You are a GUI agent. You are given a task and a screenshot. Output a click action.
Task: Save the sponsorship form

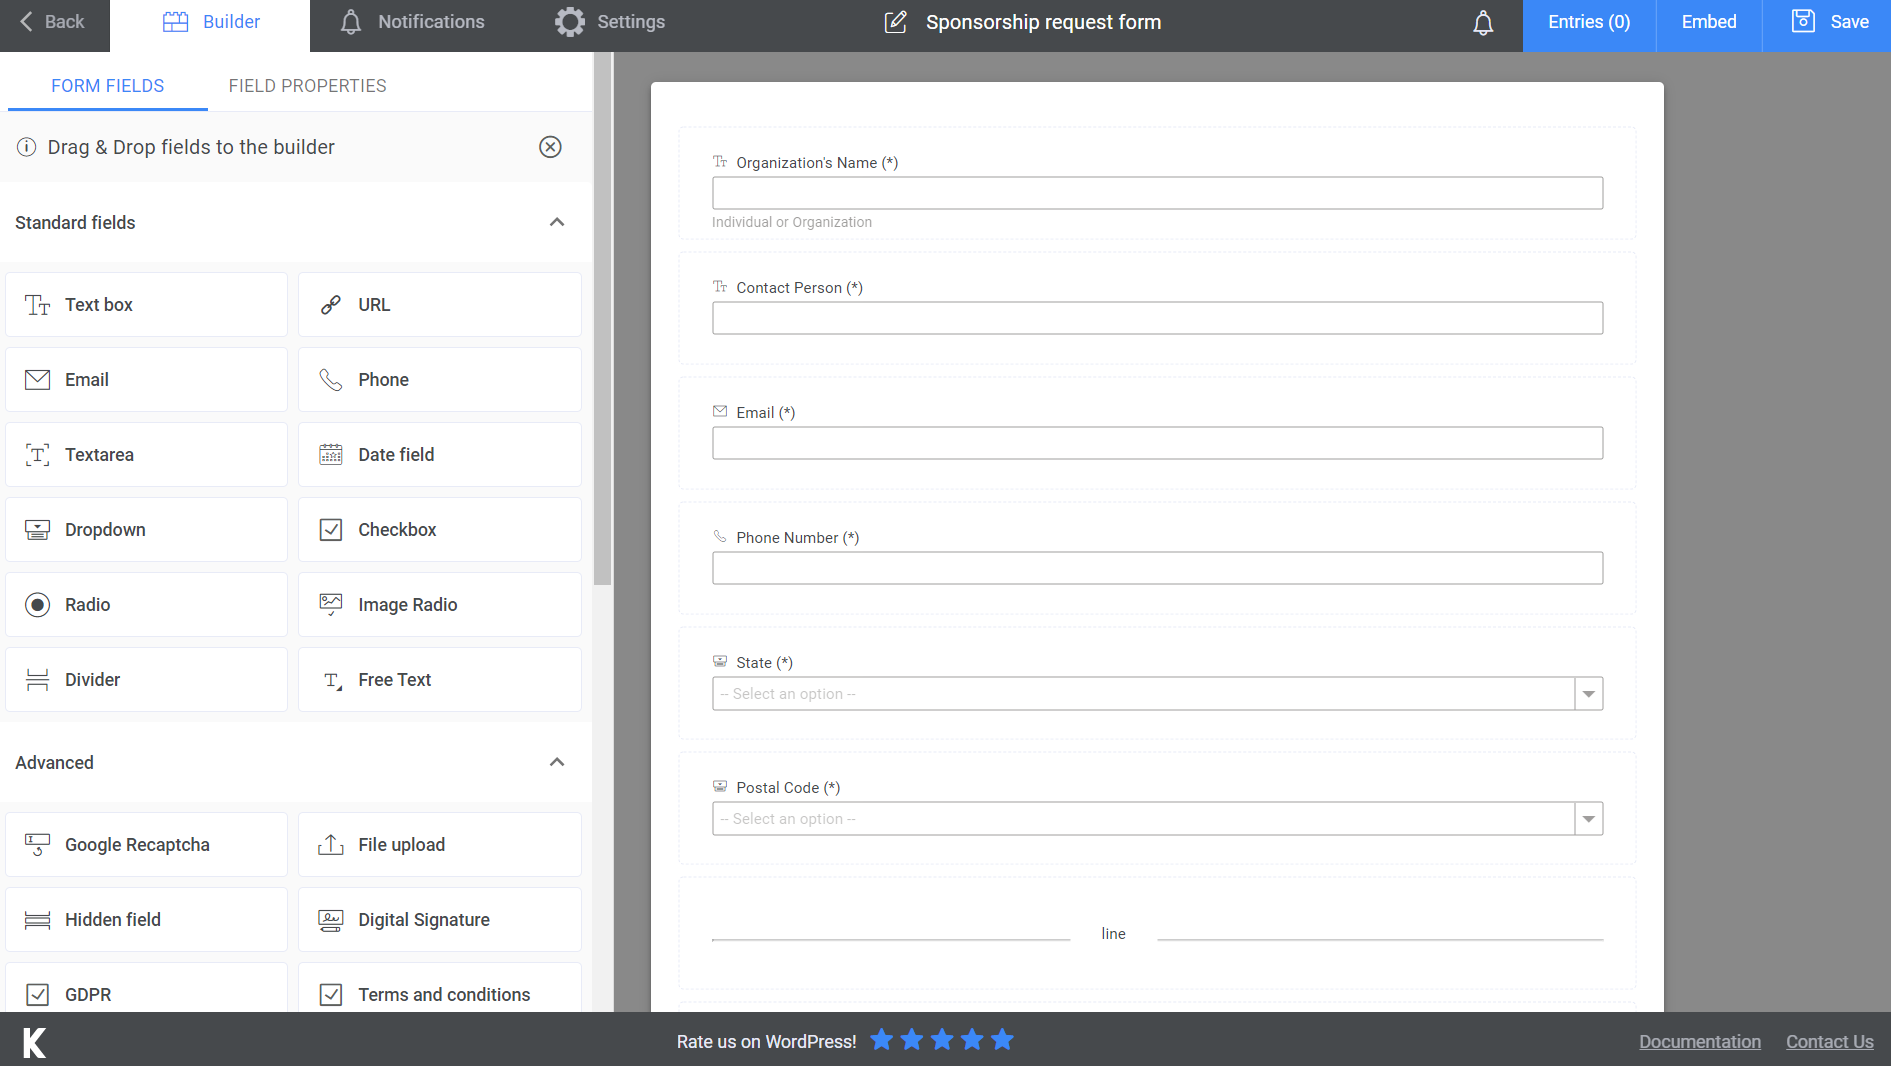[1829, 22]
